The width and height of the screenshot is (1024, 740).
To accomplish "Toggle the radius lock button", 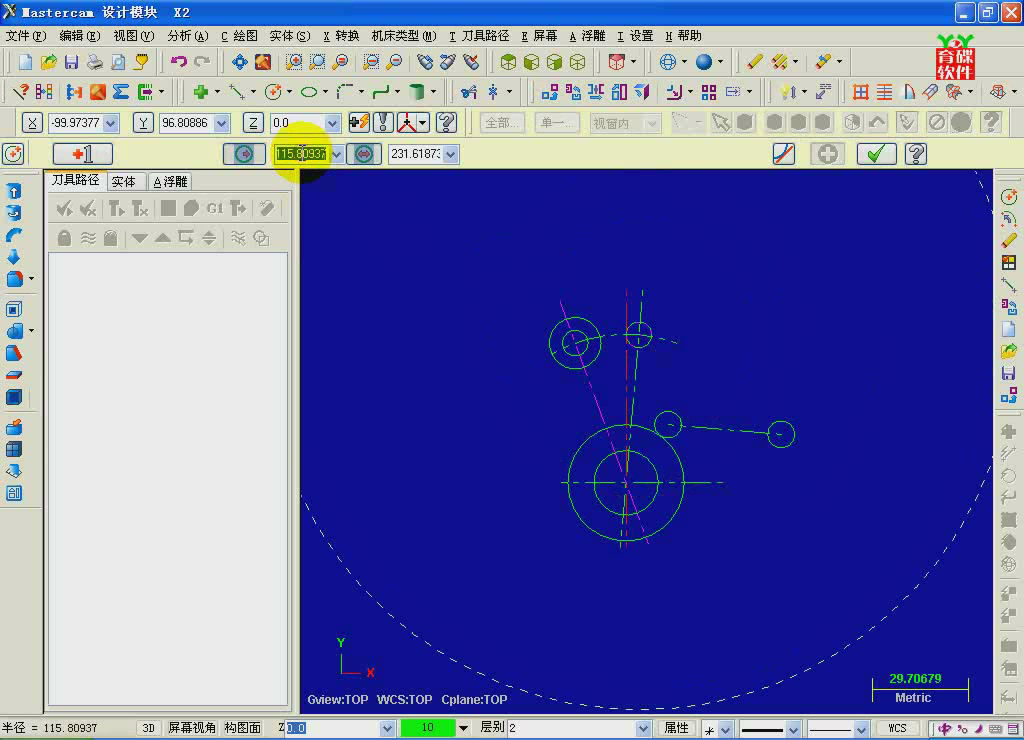I will coord(244,154).
